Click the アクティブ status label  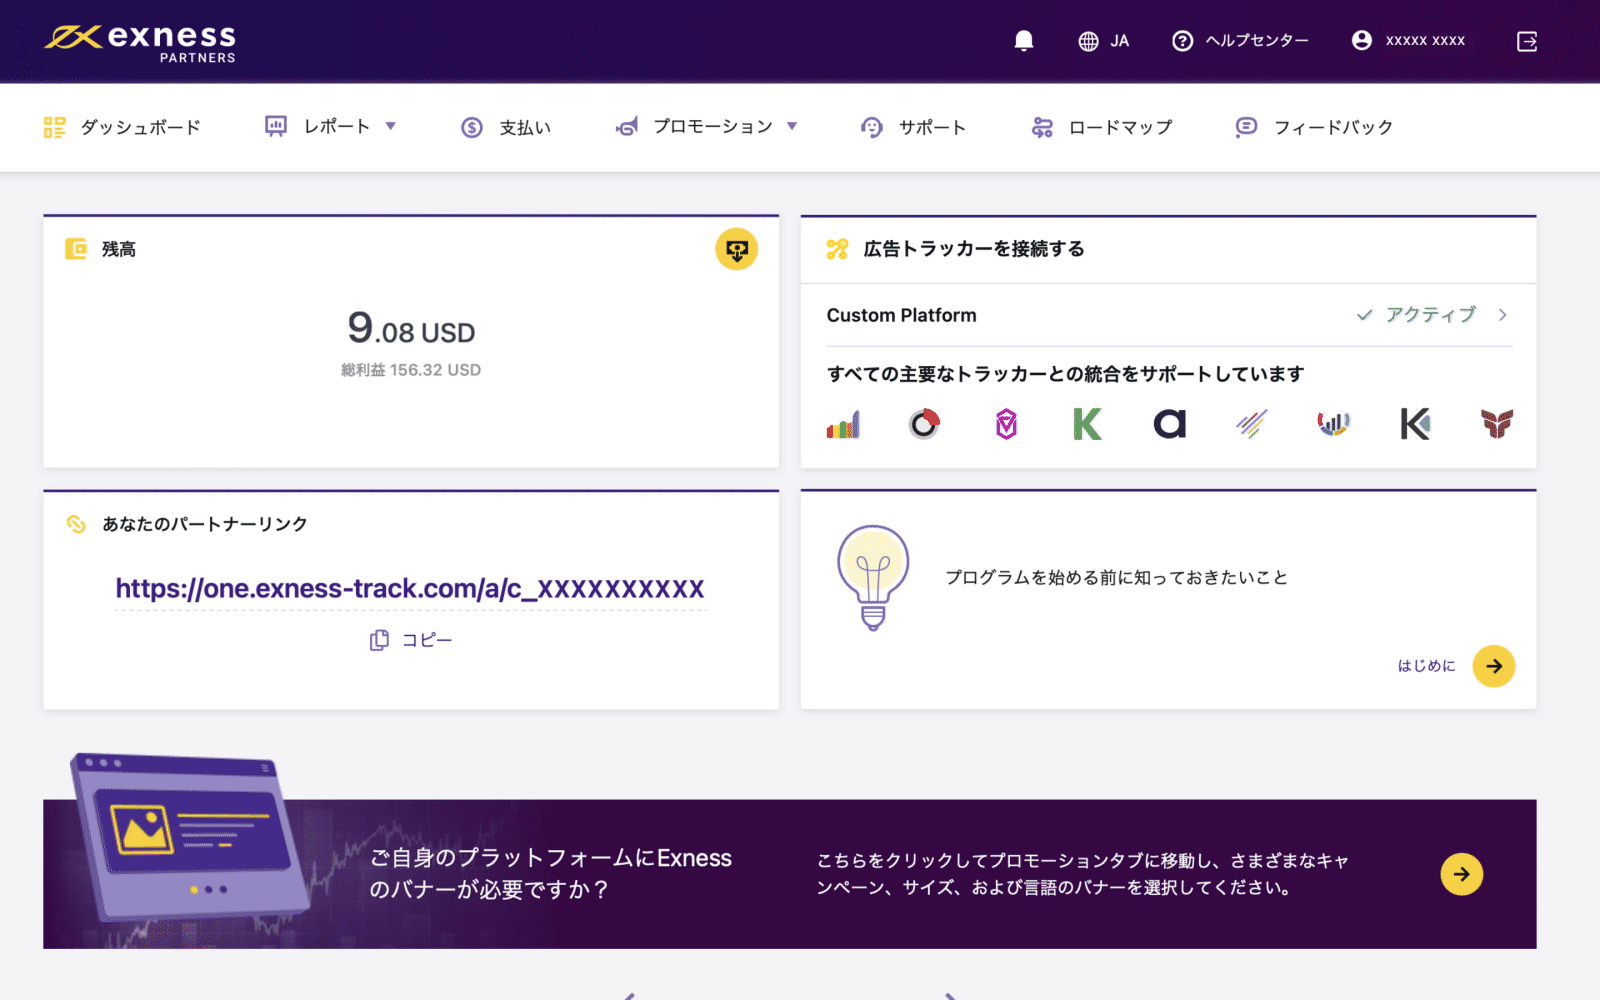[1430, 315]
